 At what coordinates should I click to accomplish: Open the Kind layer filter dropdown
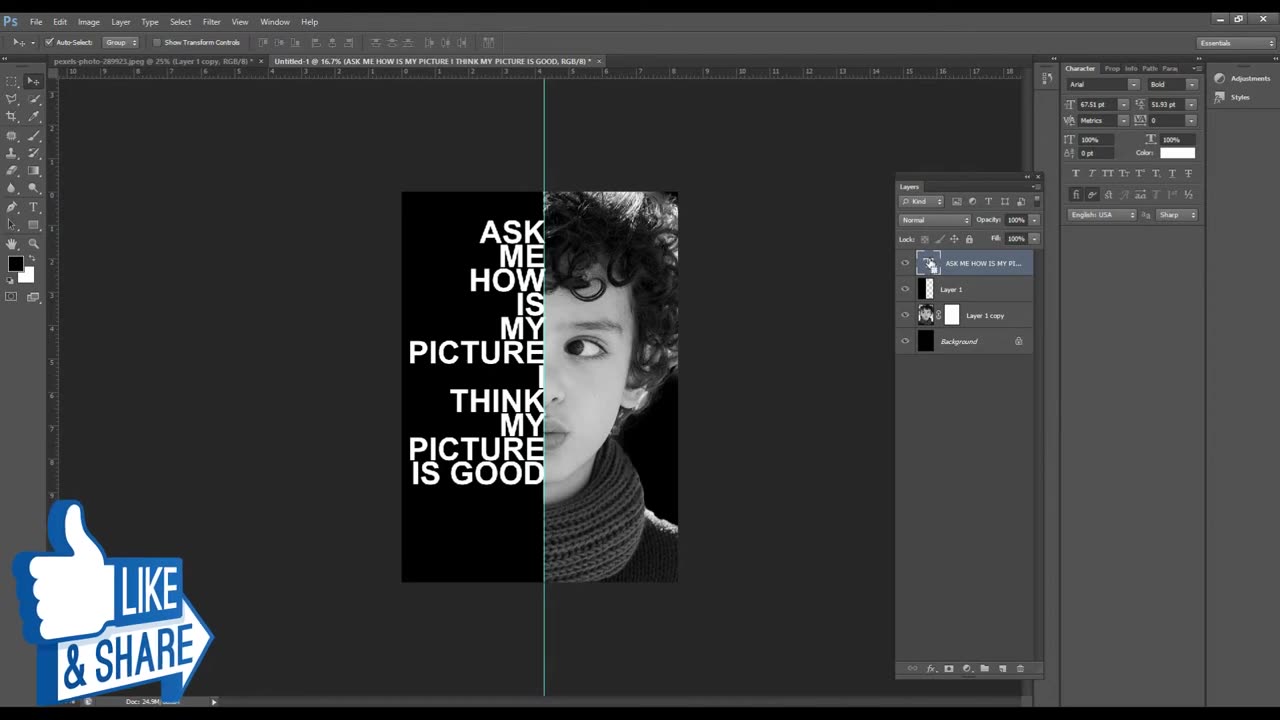click(x=921, y=202)
